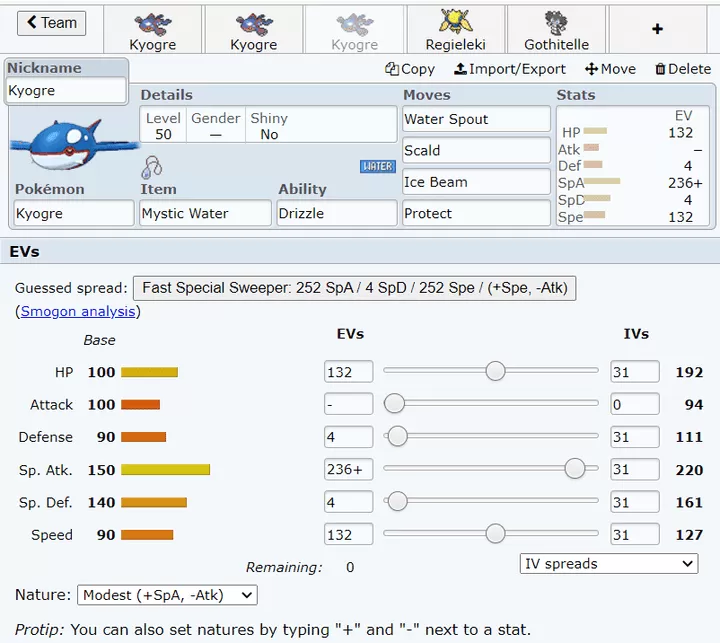Select the Drizzle ability field
This screenshot has height=643, width=720.
(x=337, y=213)
